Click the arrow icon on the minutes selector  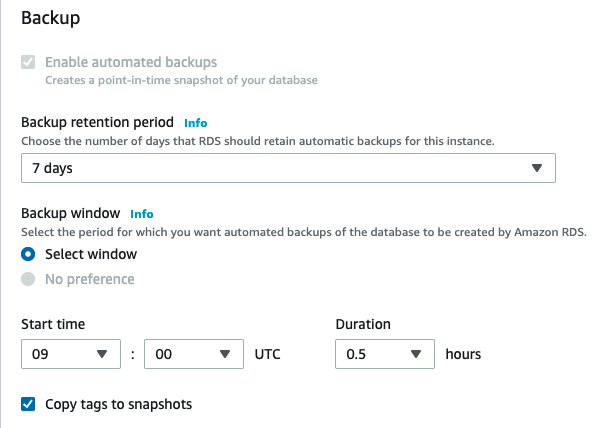click(225, 354)
